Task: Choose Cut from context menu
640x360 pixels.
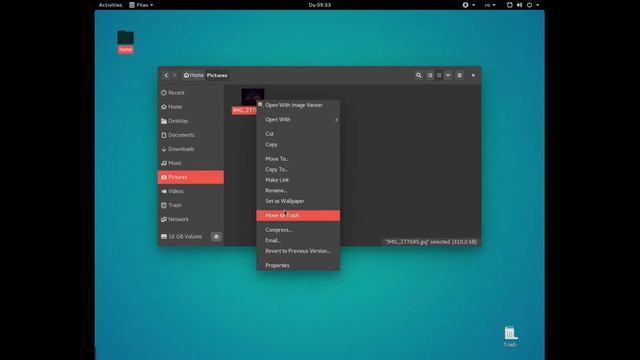Action: 298,134
